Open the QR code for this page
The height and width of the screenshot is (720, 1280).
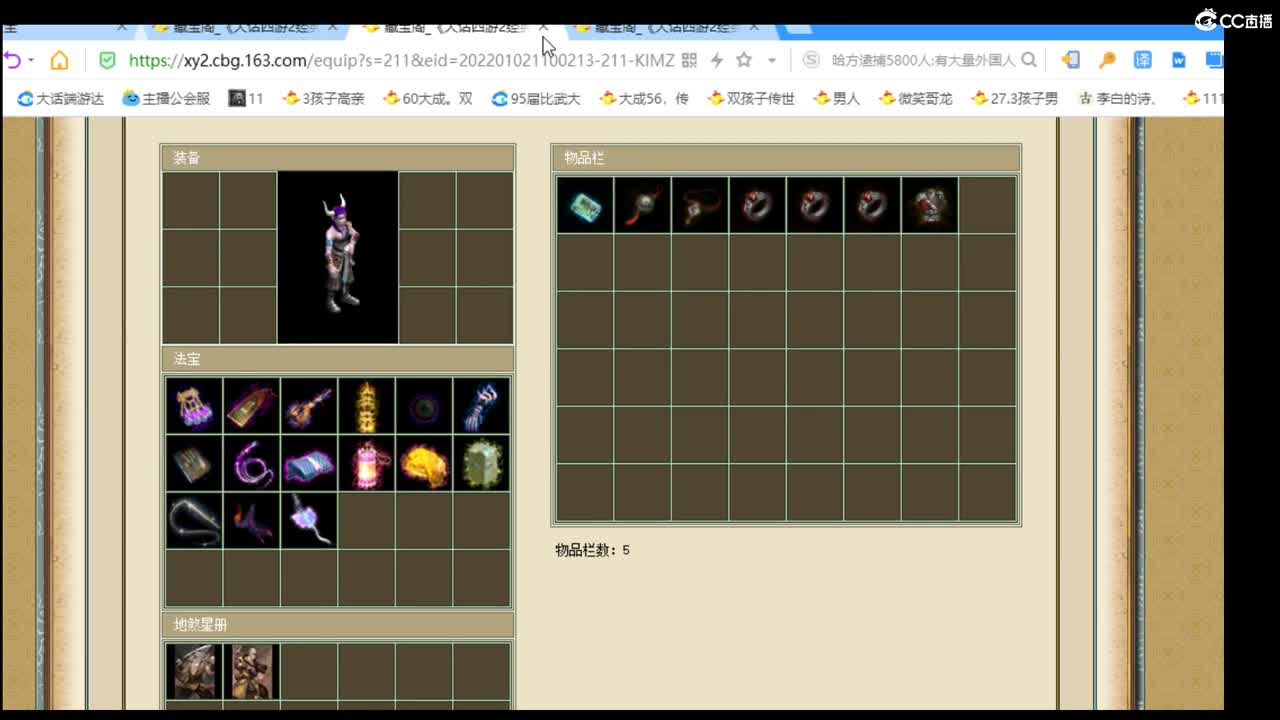tap(689, 60)
